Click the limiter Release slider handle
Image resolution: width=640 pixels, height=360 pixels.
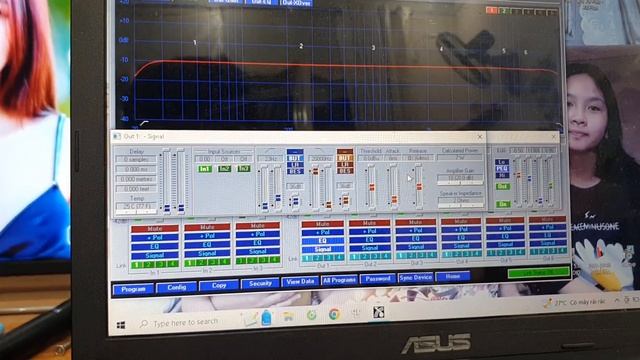[419, 187]
